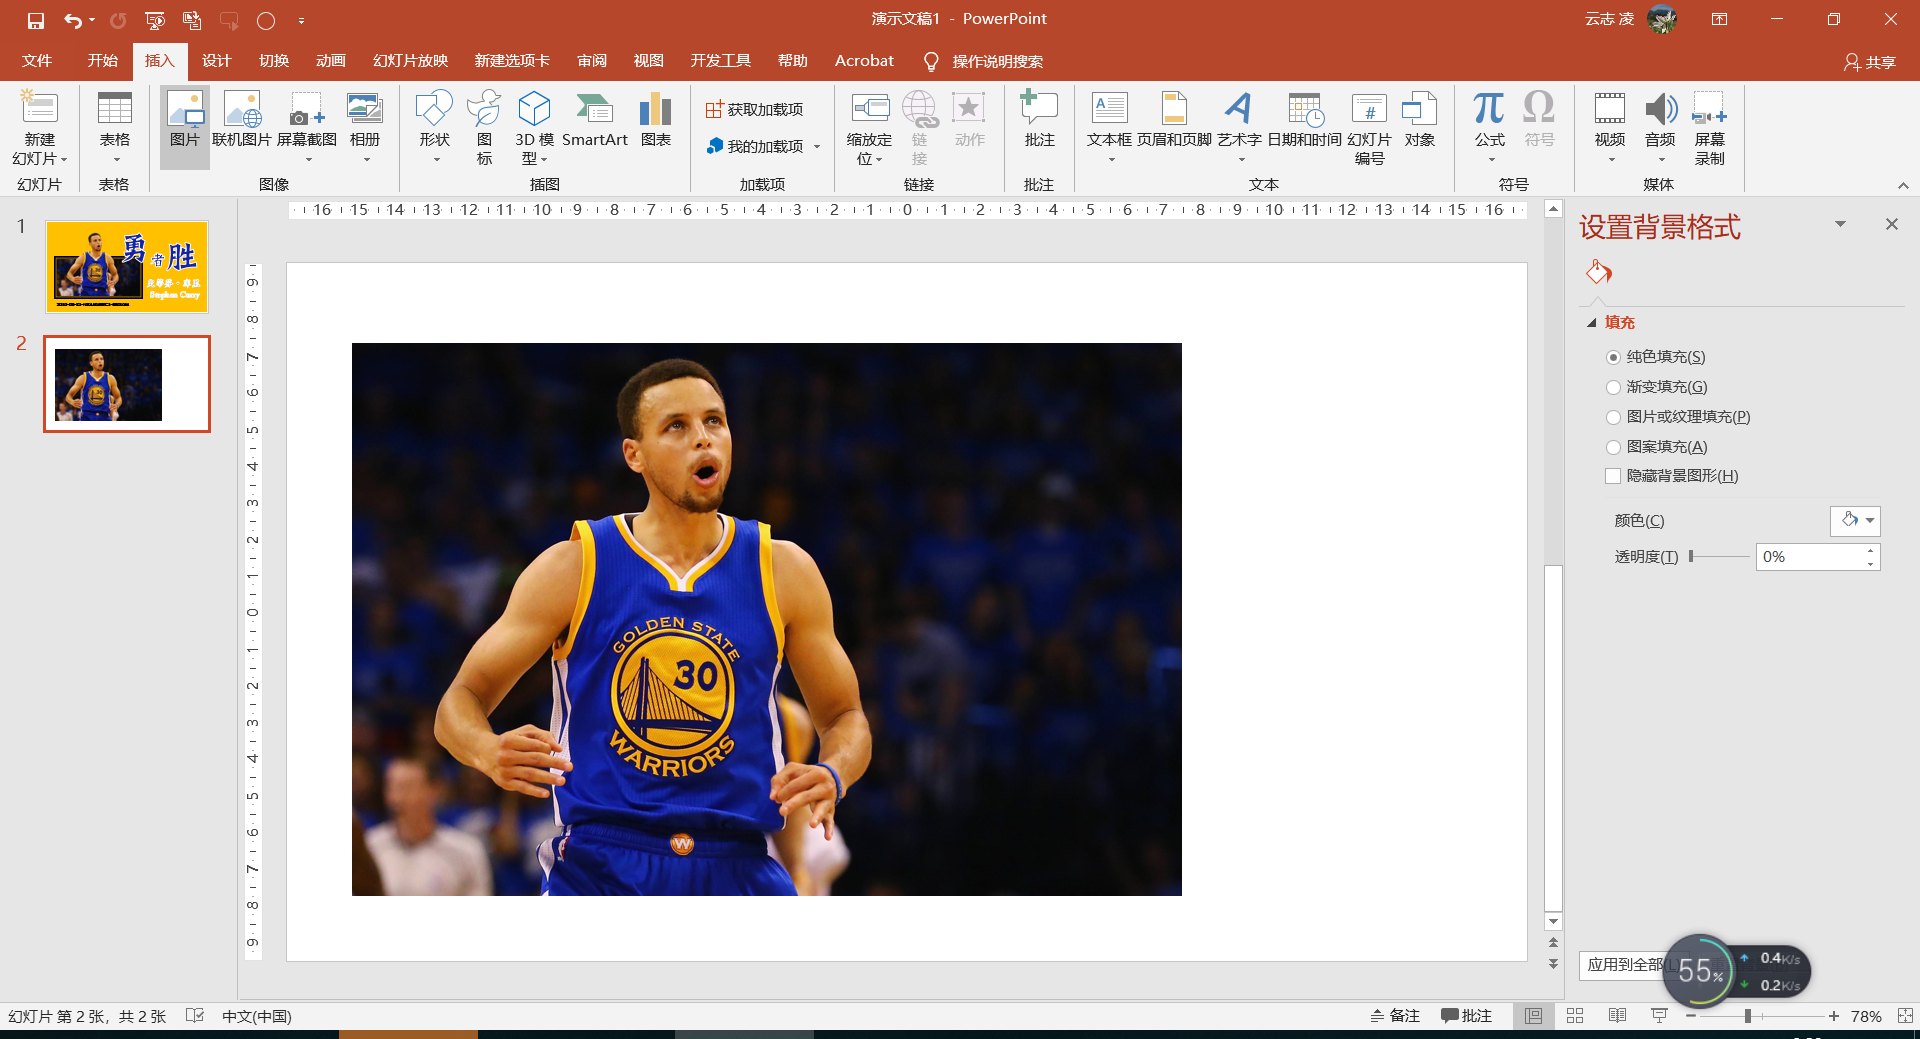Screen dimensions: 1920x1039
Task: Insert an Icon (图标) graphic
Action: pos(485,129)
